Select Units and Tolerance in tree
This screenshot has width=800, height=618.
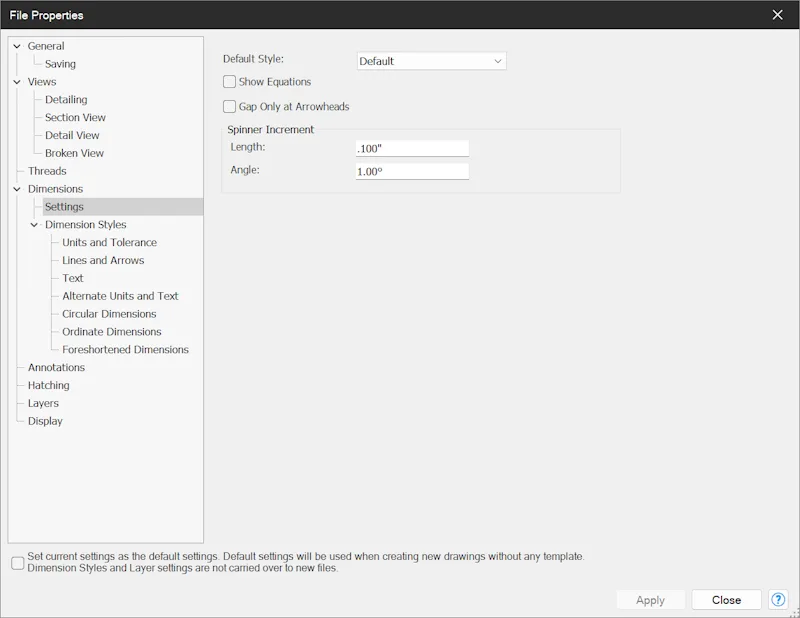click(x=109, y=242)
